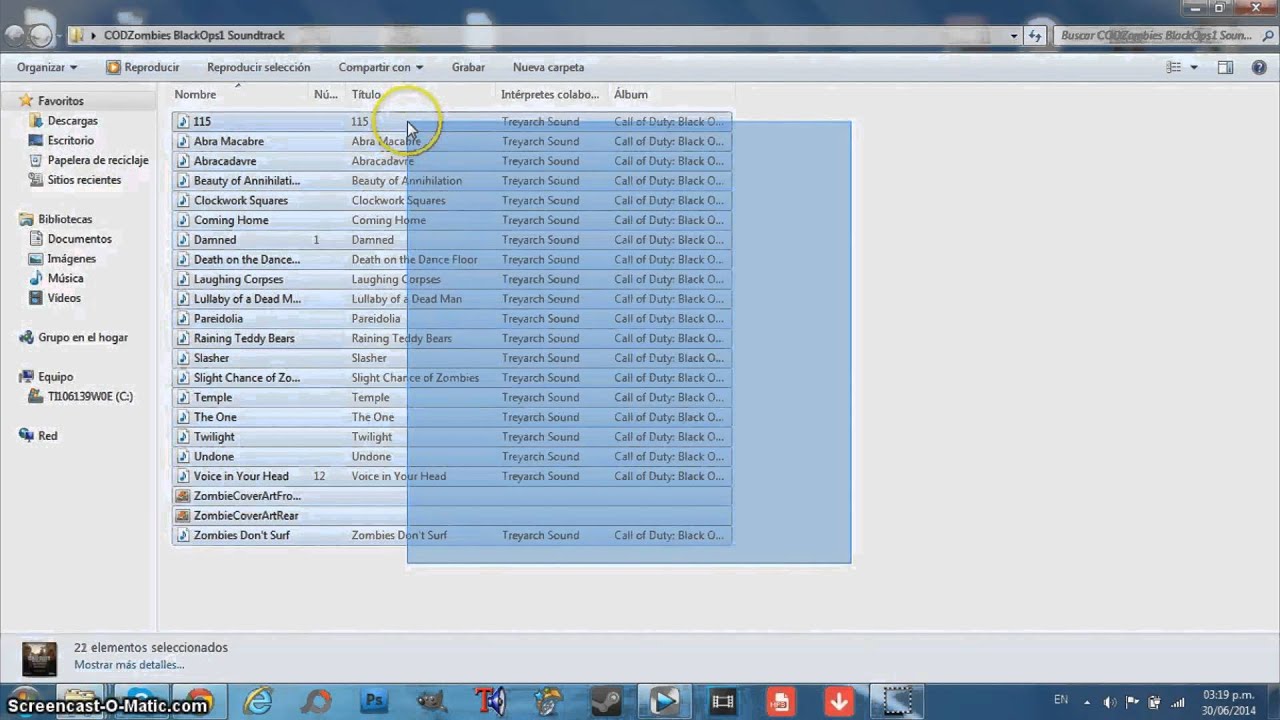Screen dimensions: 1280x720
Task: Select Equipo in the navigation pane
Action: click(55, 377)
